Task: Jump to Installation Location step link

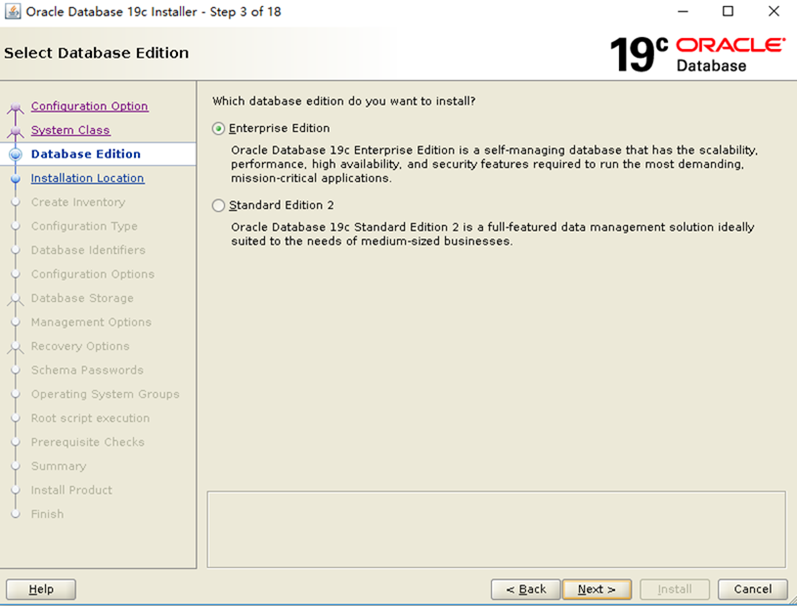Action: (x=87, y=178)
